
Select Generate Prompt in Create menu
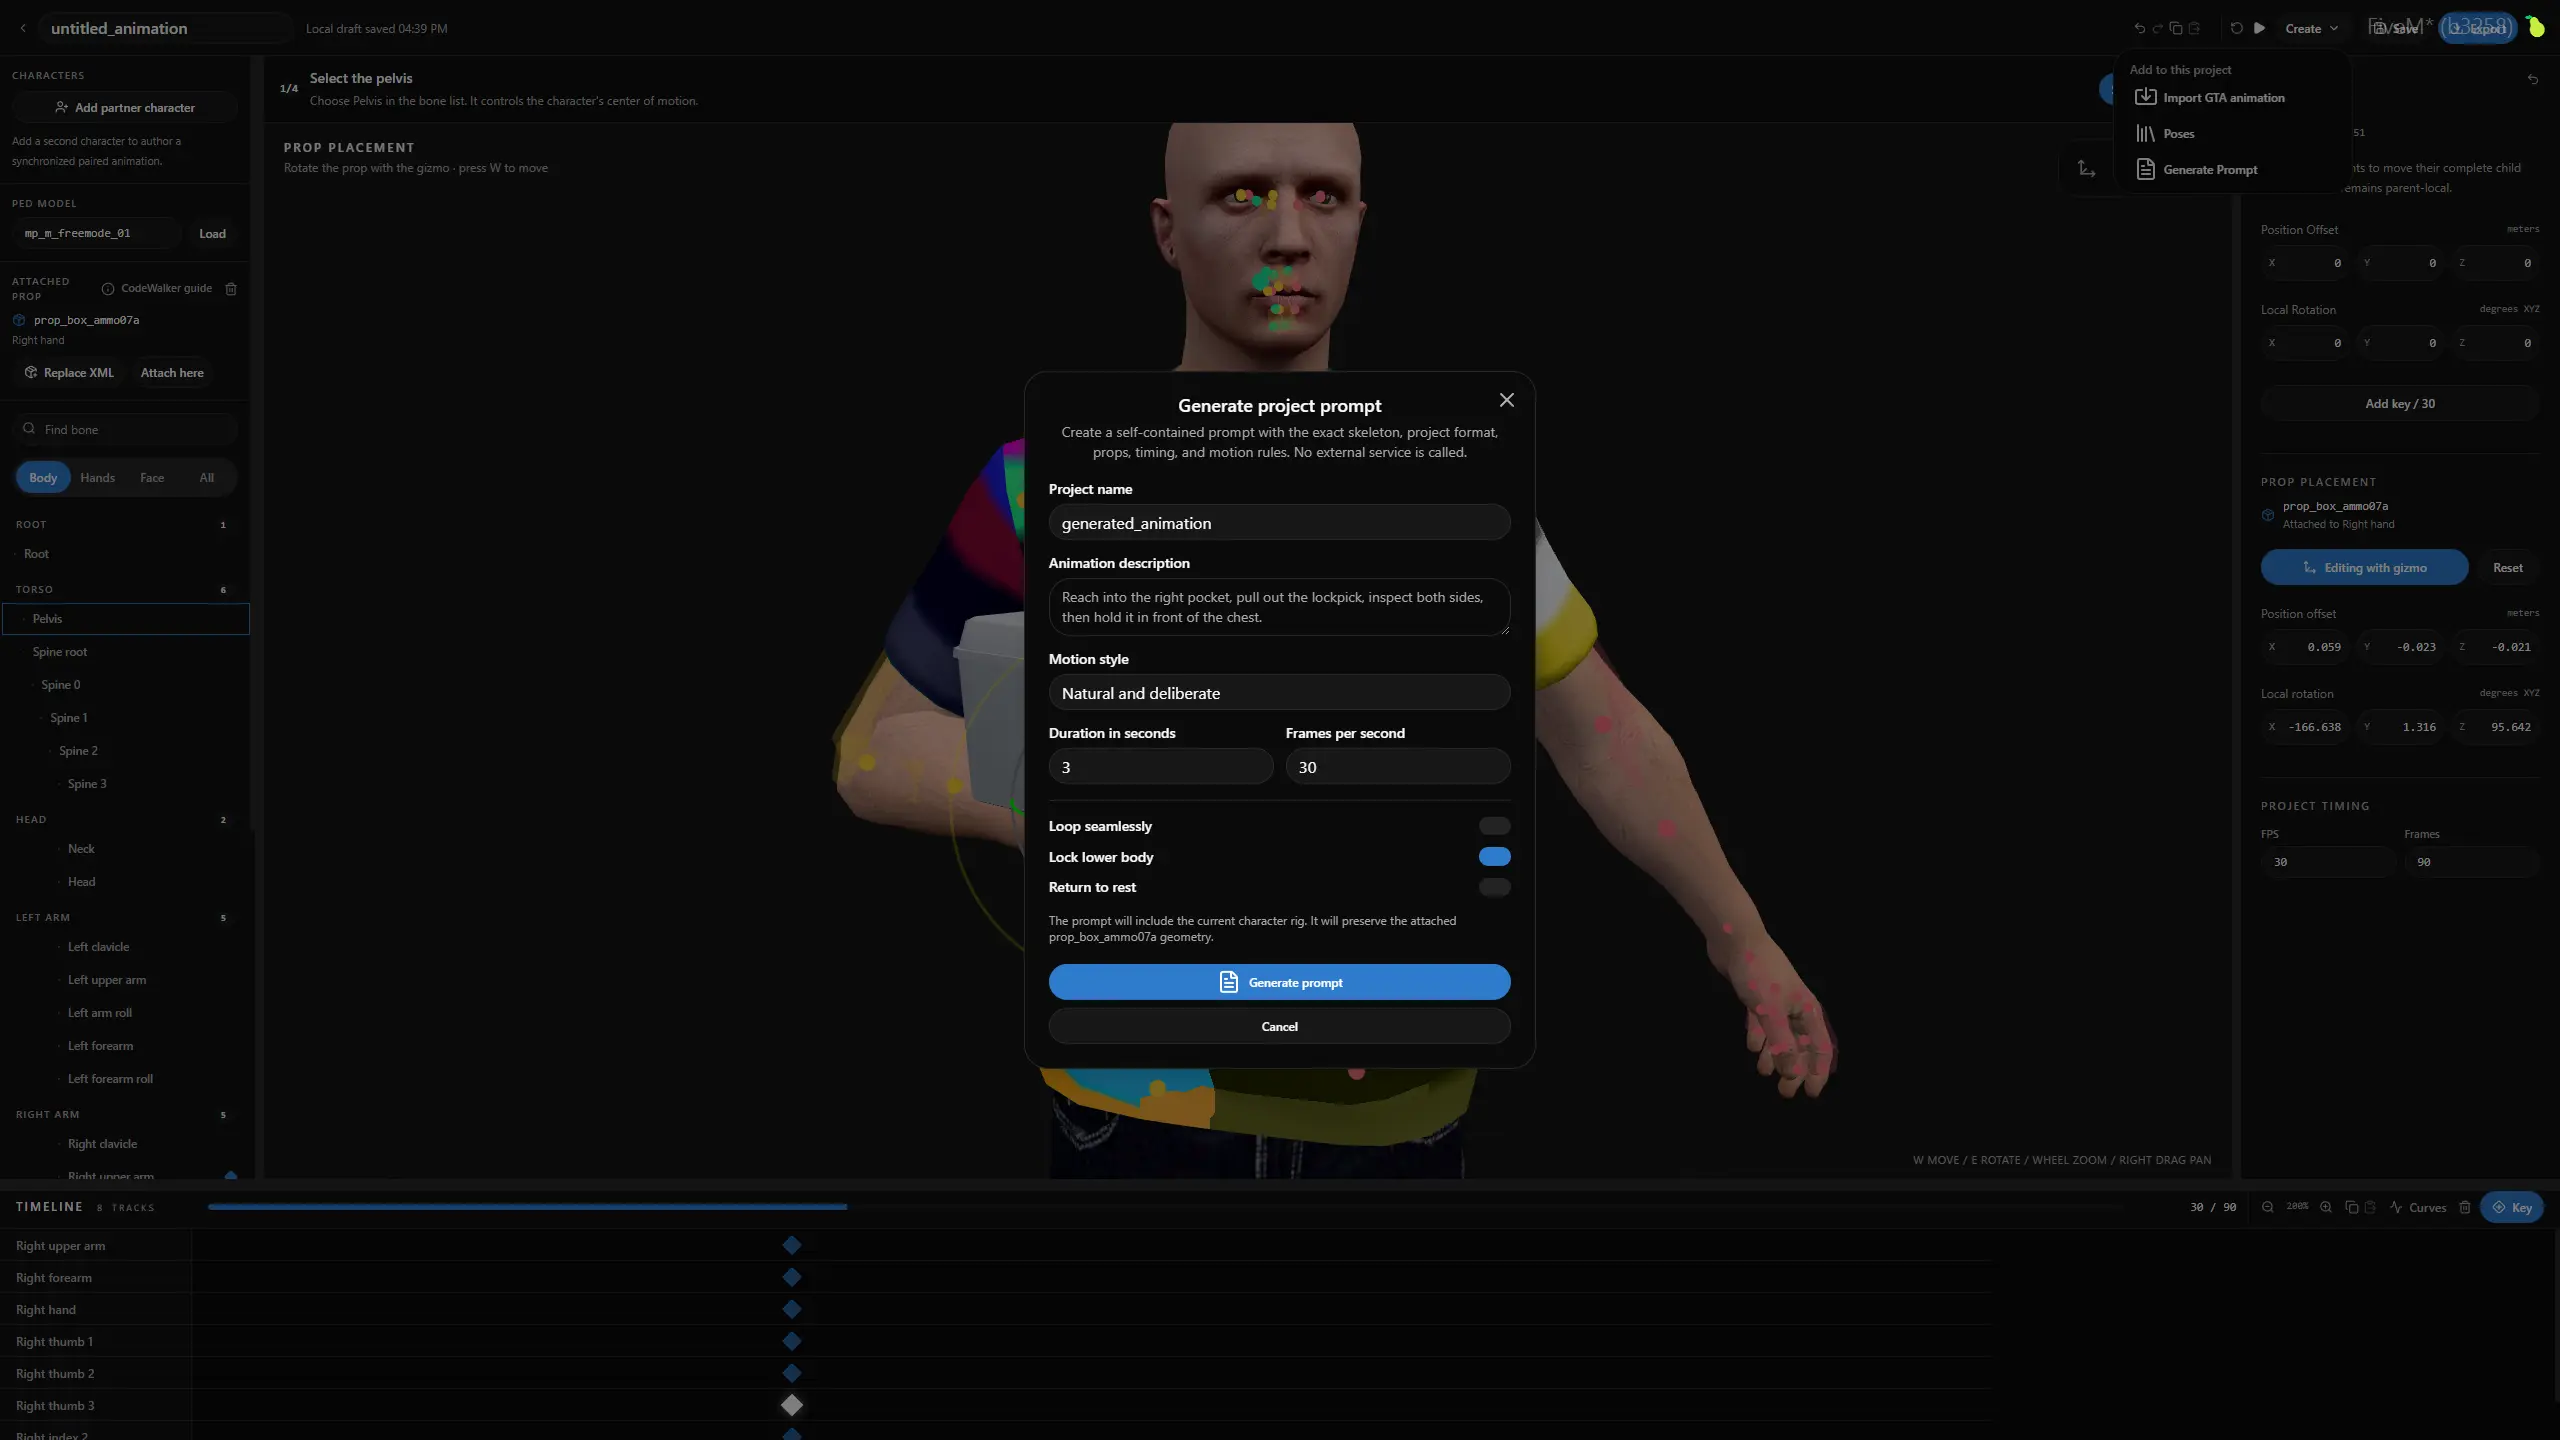(x=2223, y=169)
